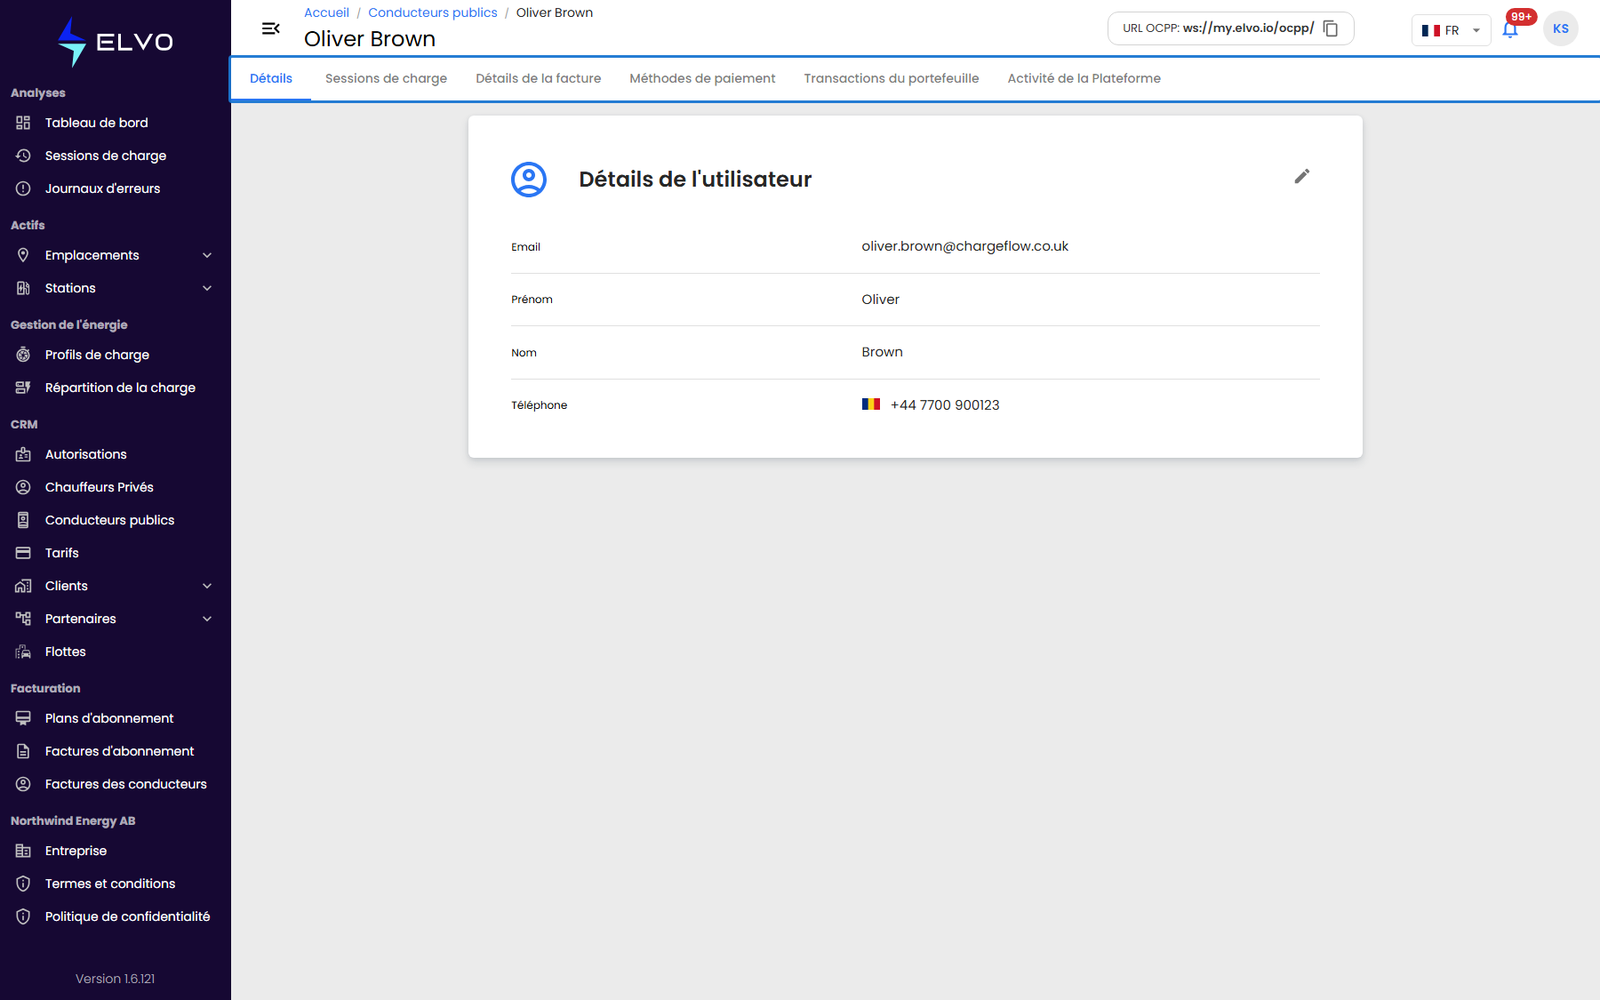Edit user details with the pencil icon

coord(1301,176)
